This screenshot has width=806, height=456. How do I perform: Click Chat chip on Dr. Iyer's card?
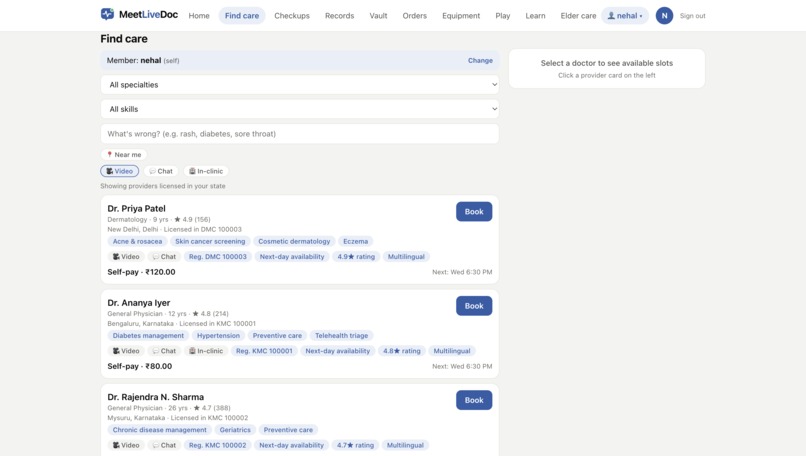point(164,351)
